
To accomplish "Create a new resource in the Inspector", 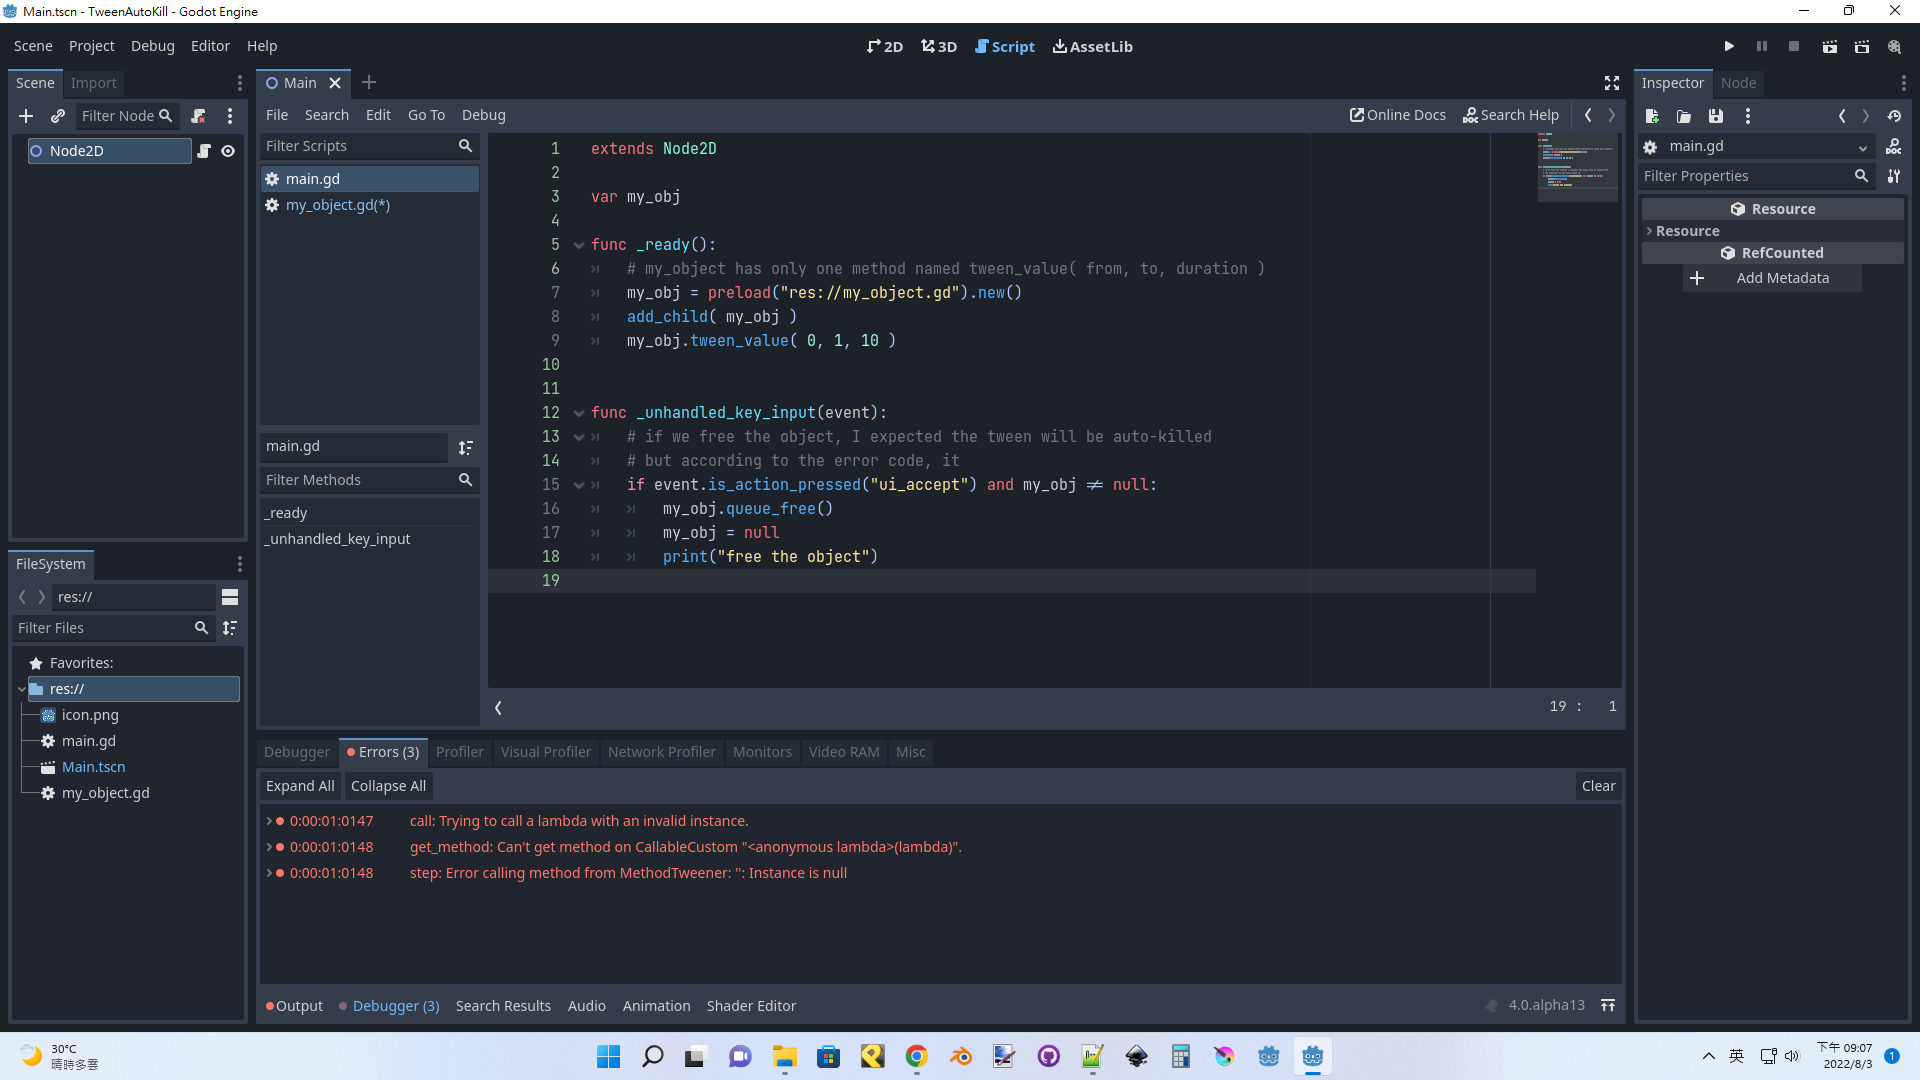I will 1653,116.
